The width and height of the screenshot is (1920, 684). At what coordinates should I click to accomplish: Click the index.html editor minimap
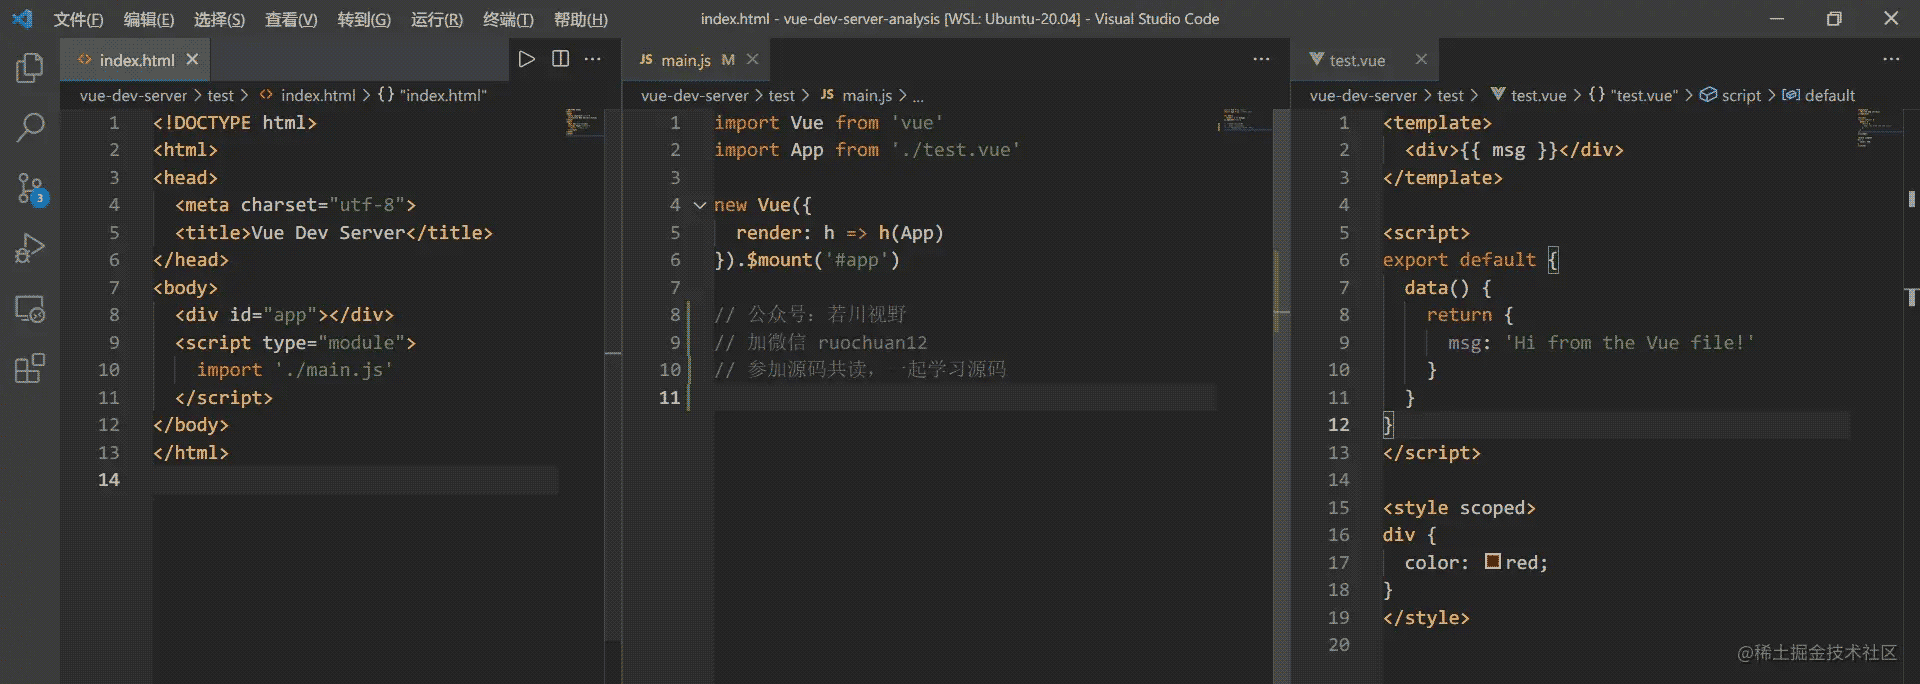coord(581,123)
